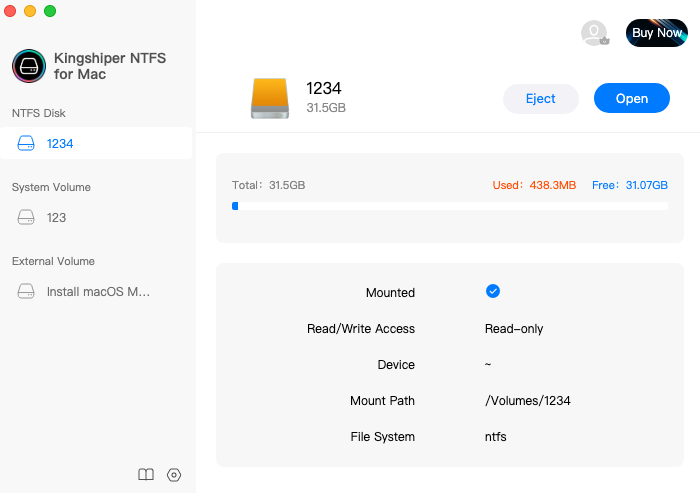The width and height of the screenshot is (700, 493).
Task: Click the System Volume section header
Action: [x=51, y=187]
